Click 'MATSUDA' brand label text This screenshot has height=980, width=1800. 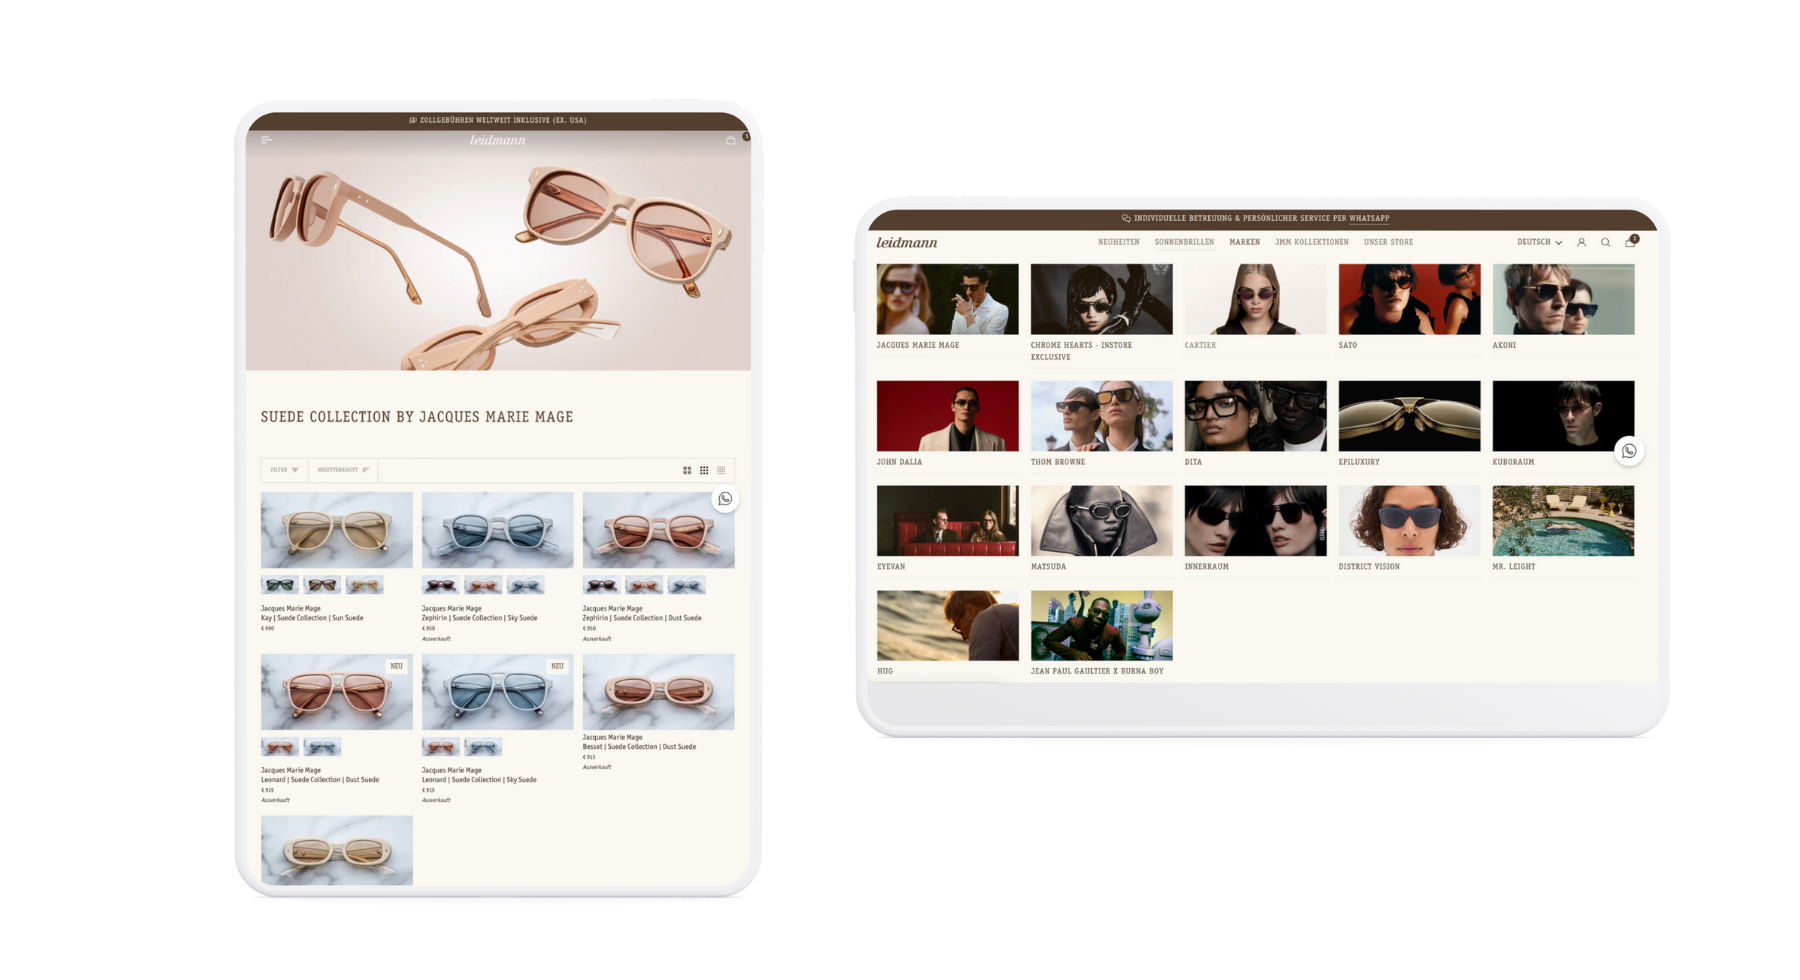tap(1049, 567)
